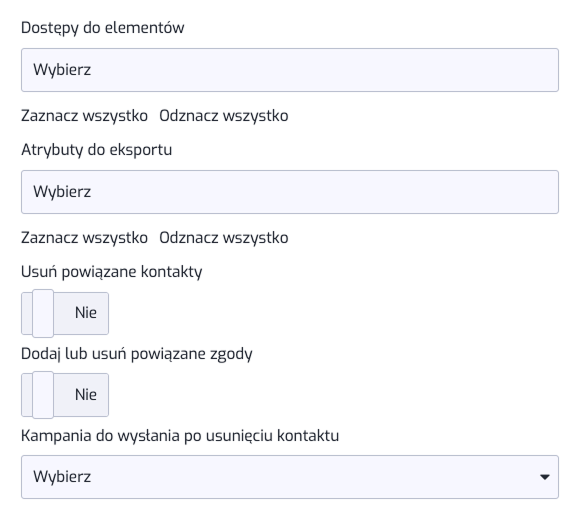Click the caret arrow in the Kampania dropdown
The image size is (582, 506).
(x=545, y=477)
